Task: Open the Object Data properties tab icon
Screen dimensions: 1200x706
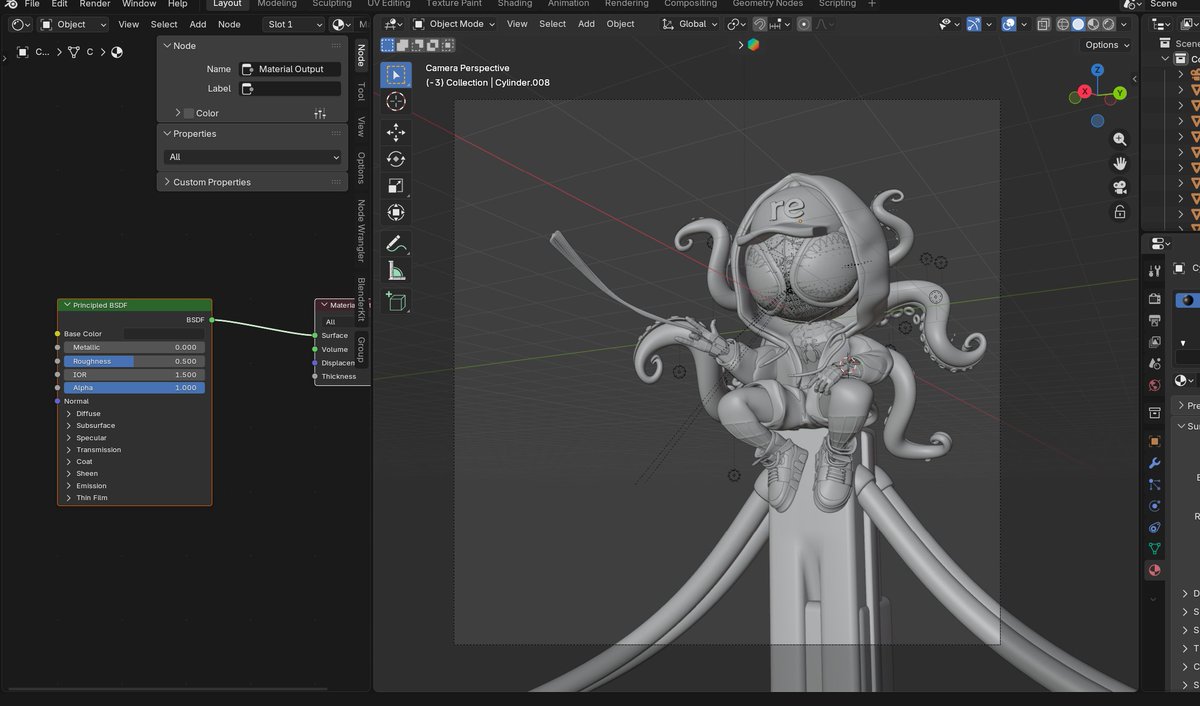Action: pyautogui.click(x=1154, y=548)
